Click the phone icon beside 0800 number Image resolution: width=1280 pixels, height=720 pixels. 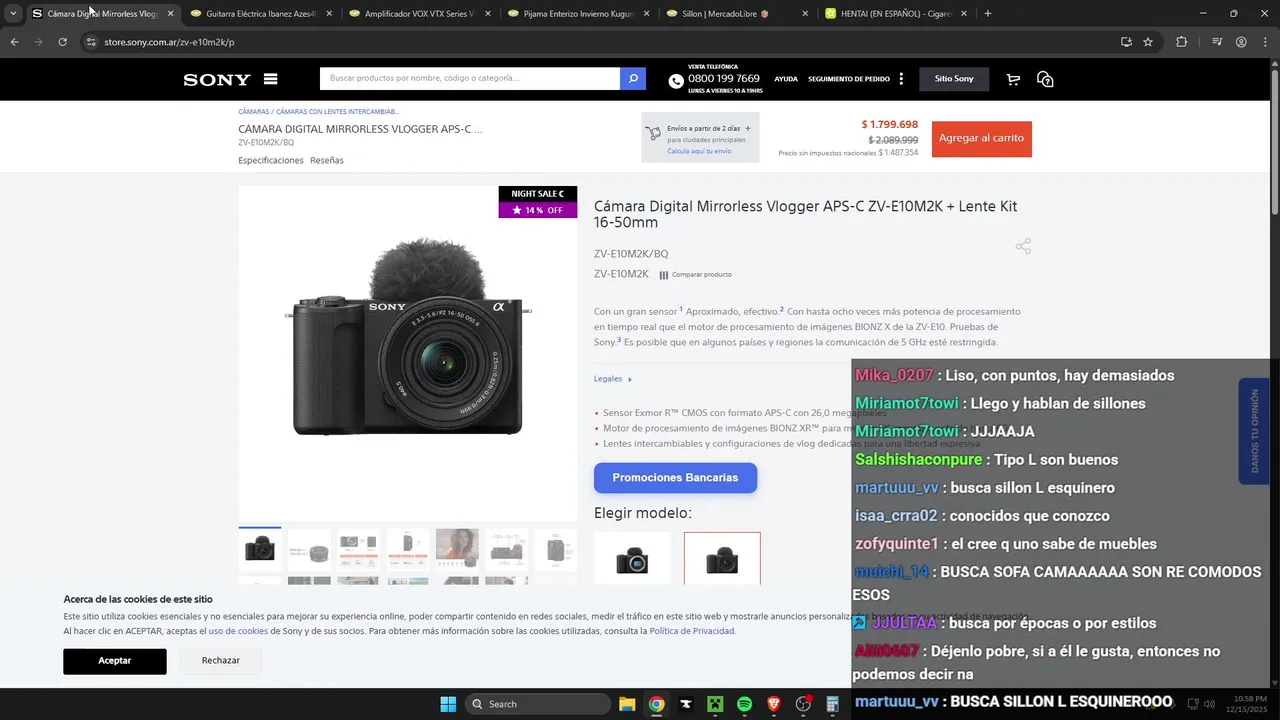tap(676, 81)
